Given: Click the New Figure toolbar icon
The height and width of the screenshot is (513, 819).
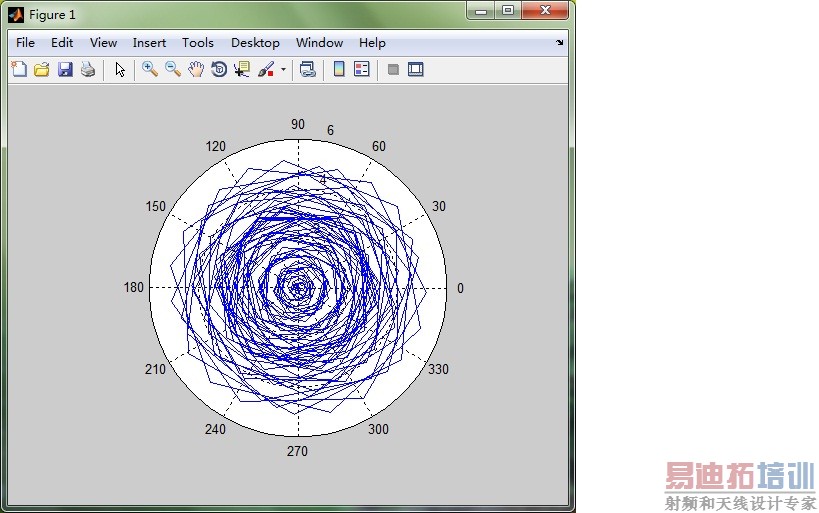Looking at the screenshot, I should tap(19, 69).
